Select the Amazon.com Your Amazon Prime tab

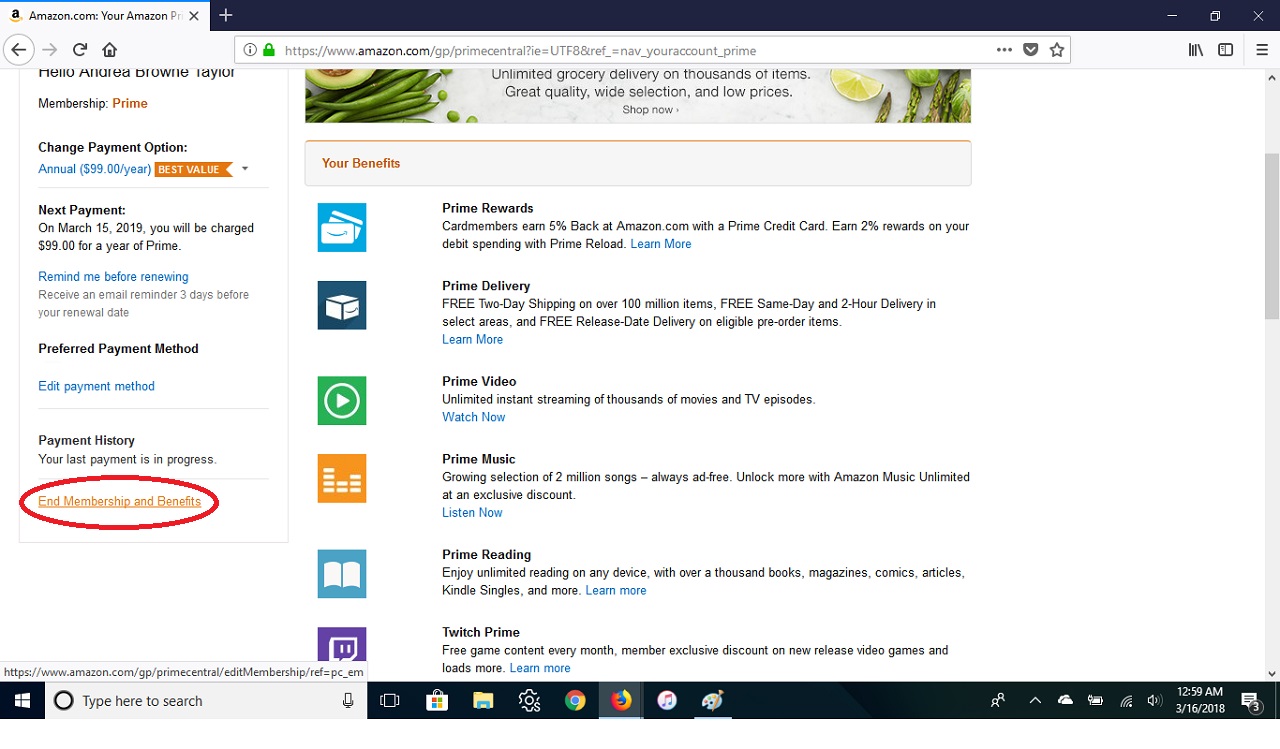point(104,16)
